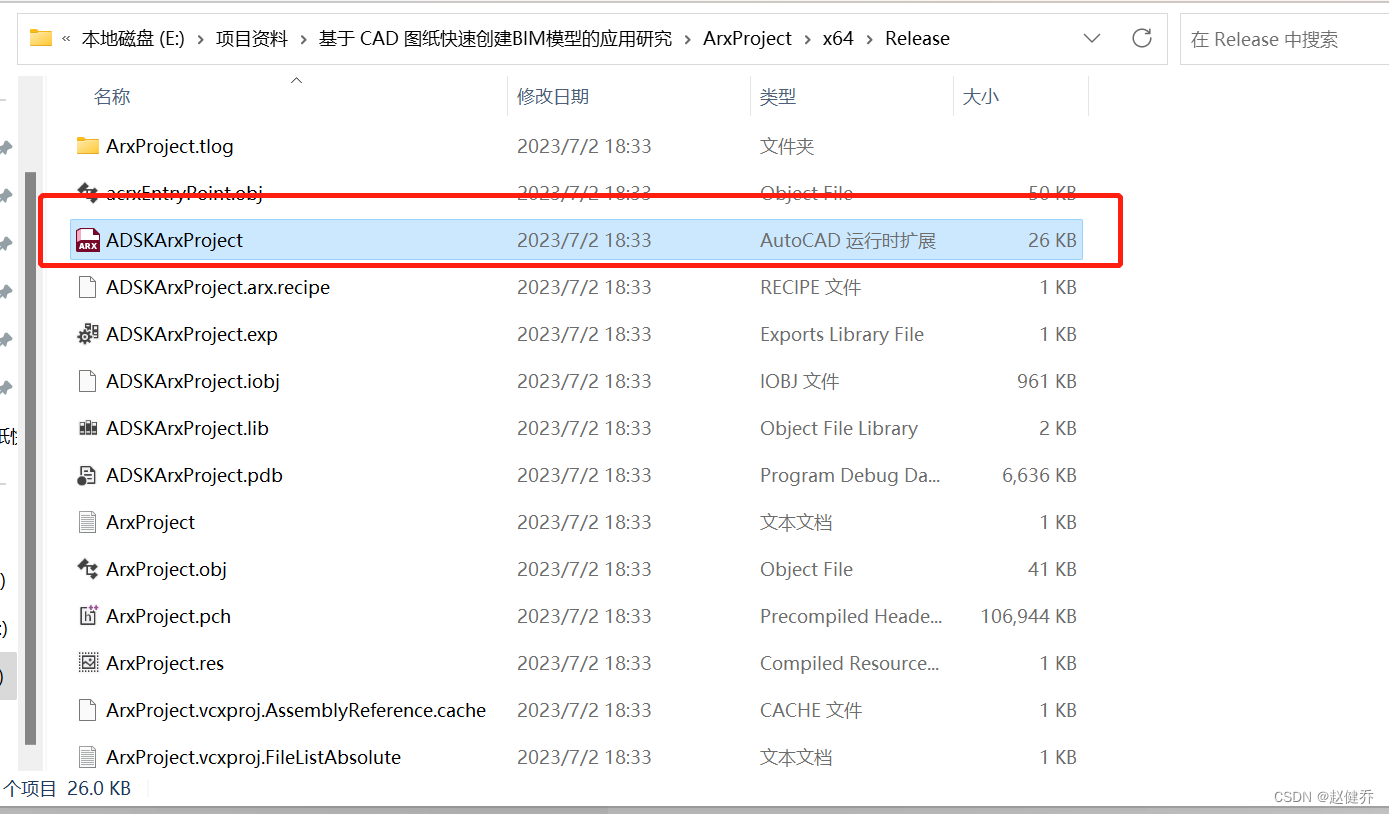Select the ADSKArxProject runtime extension file name
This screenshot has height=814, width=1389.
pyautogui.click(x=174, y=240)
